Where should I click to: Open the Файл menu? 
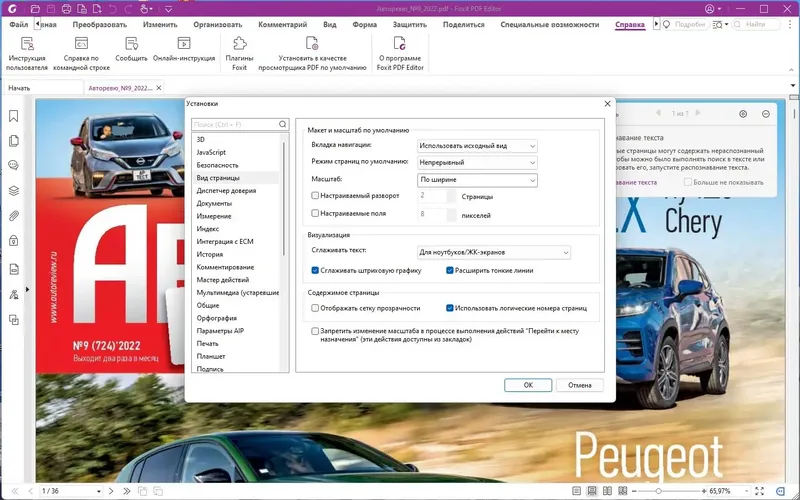[18, 24]
